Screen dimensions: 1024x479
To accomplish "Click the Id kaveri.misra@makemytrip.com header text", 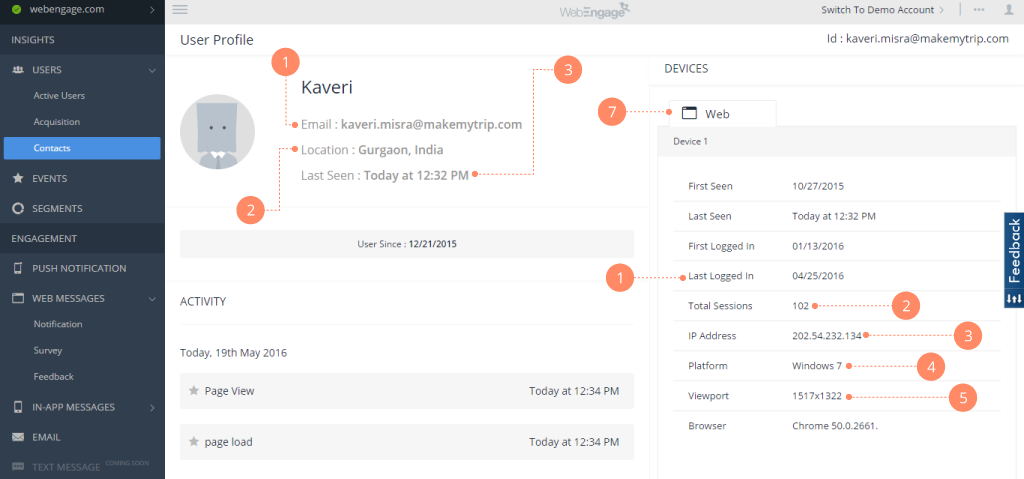I will pos(918,39).
